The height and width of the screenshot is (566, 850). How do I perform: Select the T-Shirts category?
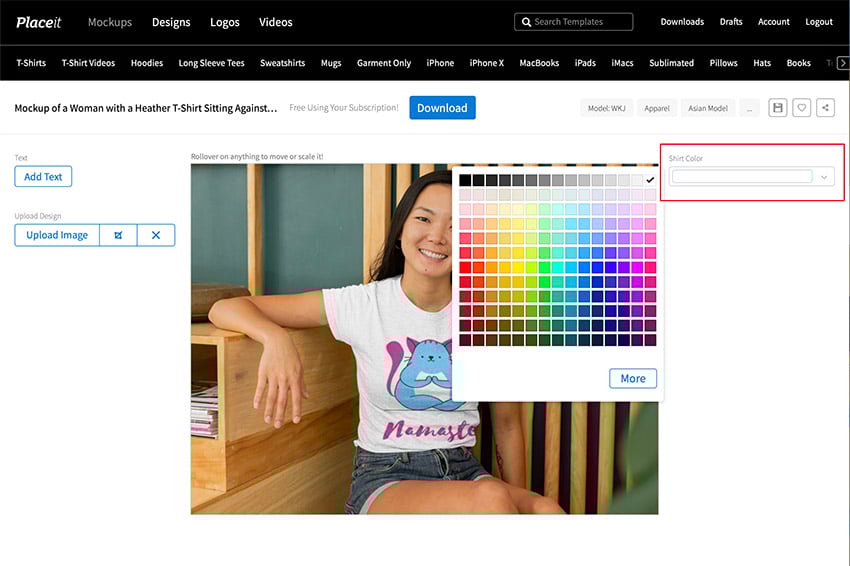(31, 63)
